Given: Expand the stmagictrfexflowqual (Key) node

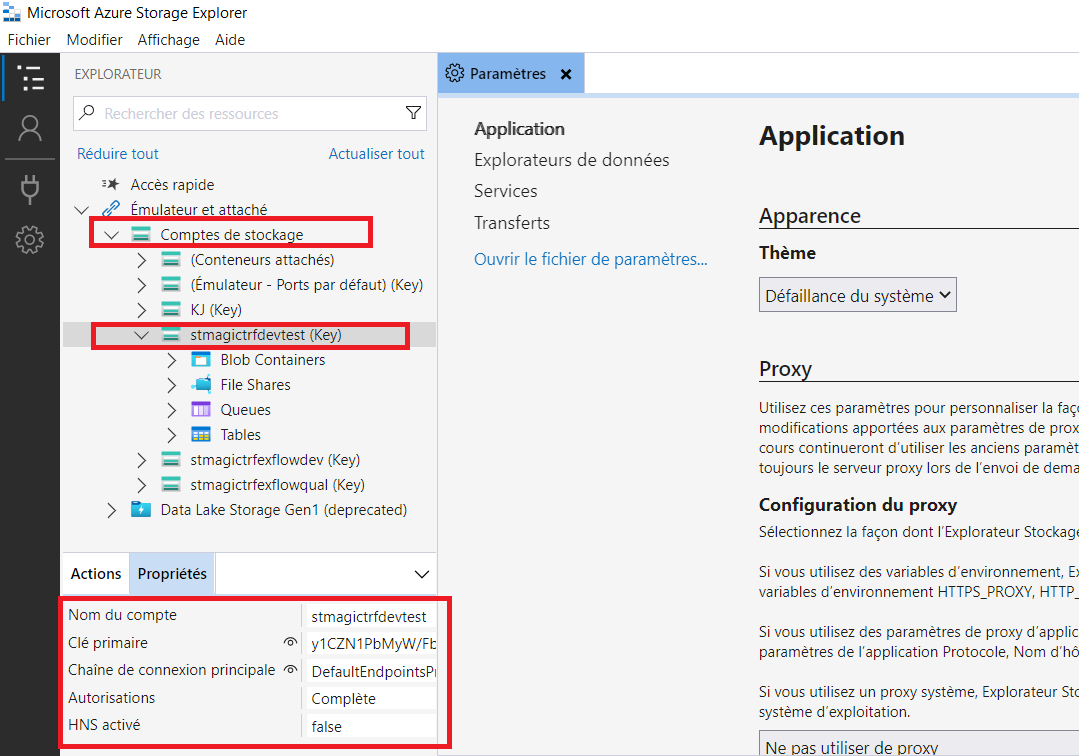Looking at the screenshot, I should tap(141, 485).
